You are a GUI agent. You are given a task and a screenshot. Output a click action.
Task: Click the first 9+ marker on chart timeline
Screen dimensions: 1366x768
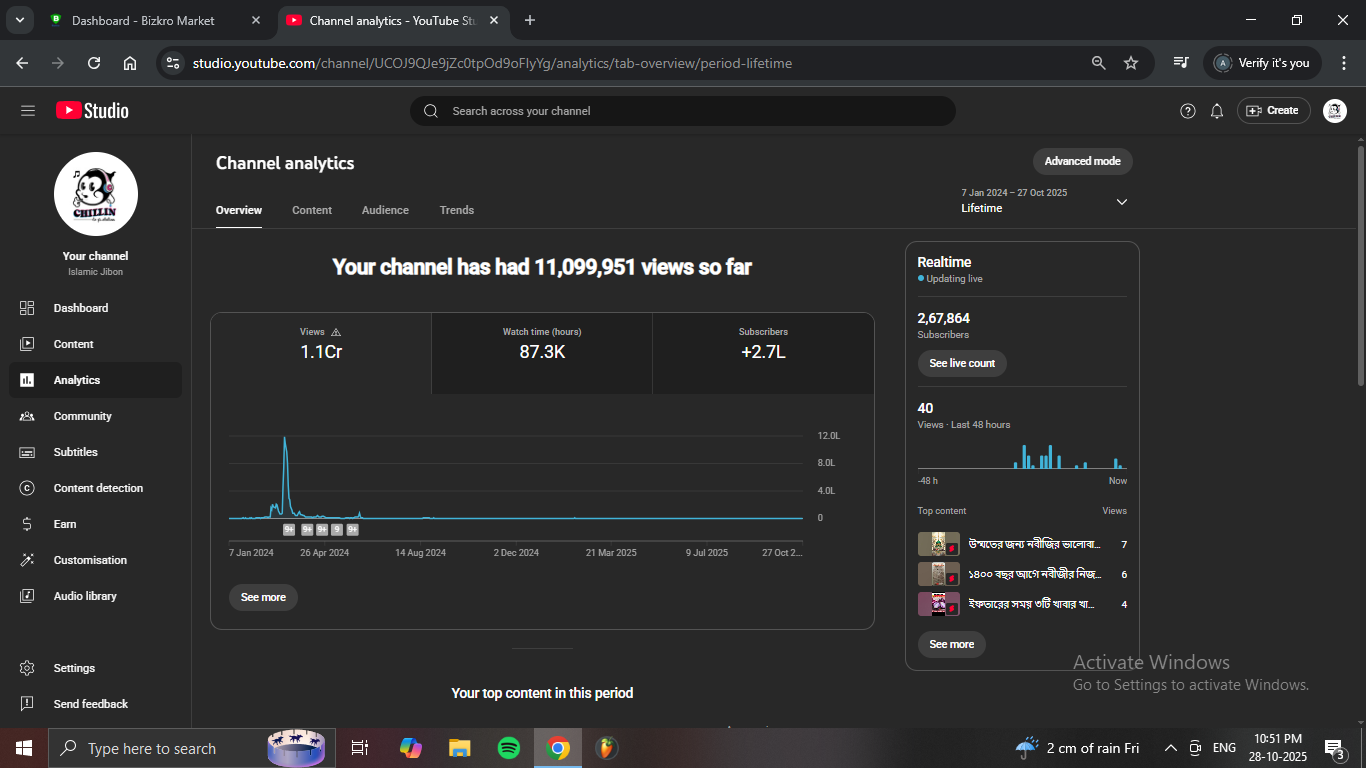coord(289,530)
